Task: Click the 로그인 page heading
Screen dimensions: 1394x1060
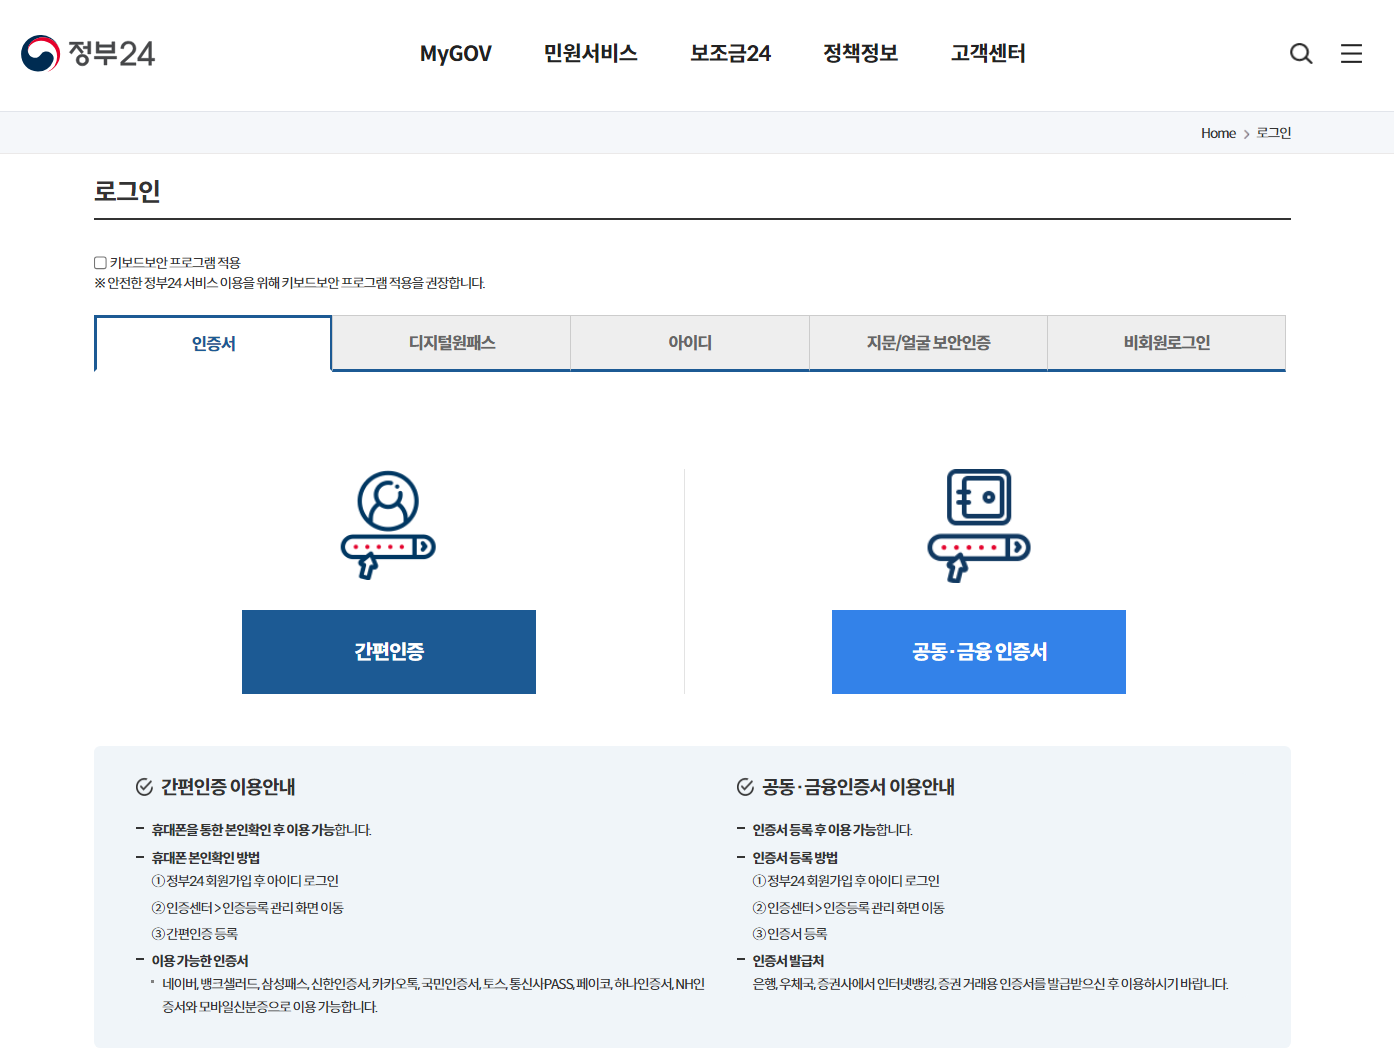Action: (127, 191)
